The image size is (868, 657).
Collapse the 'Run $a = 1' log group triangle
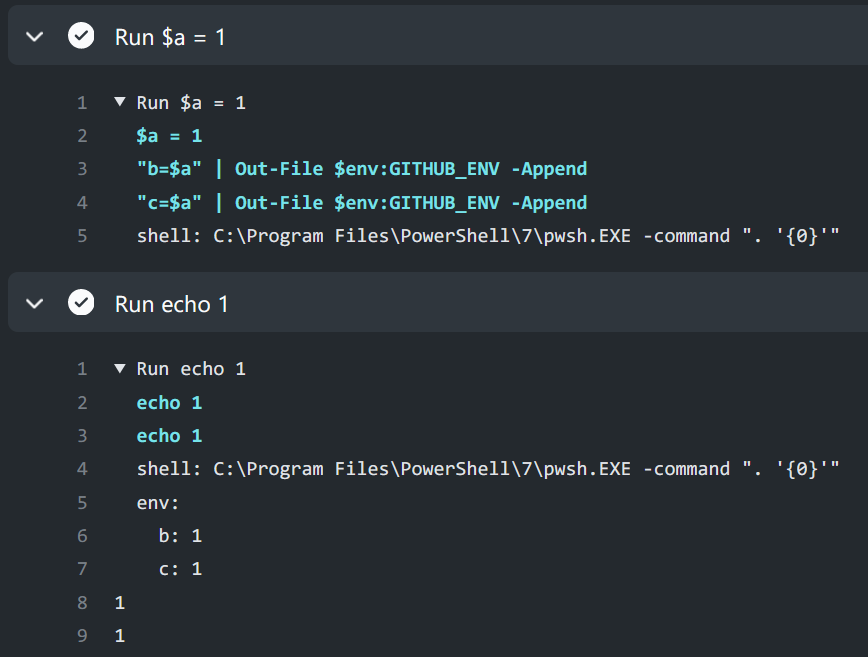(120, 102)
